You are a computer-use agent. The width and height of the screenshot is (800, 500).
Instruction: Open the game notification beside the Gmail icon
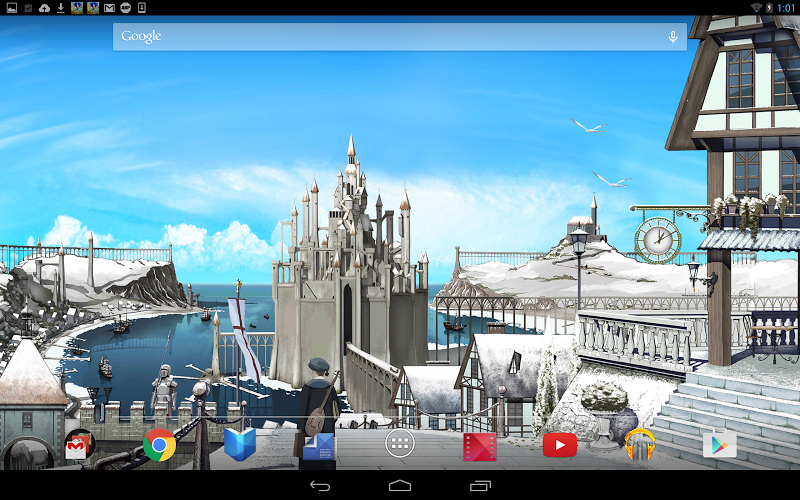[x=93, y=8]
